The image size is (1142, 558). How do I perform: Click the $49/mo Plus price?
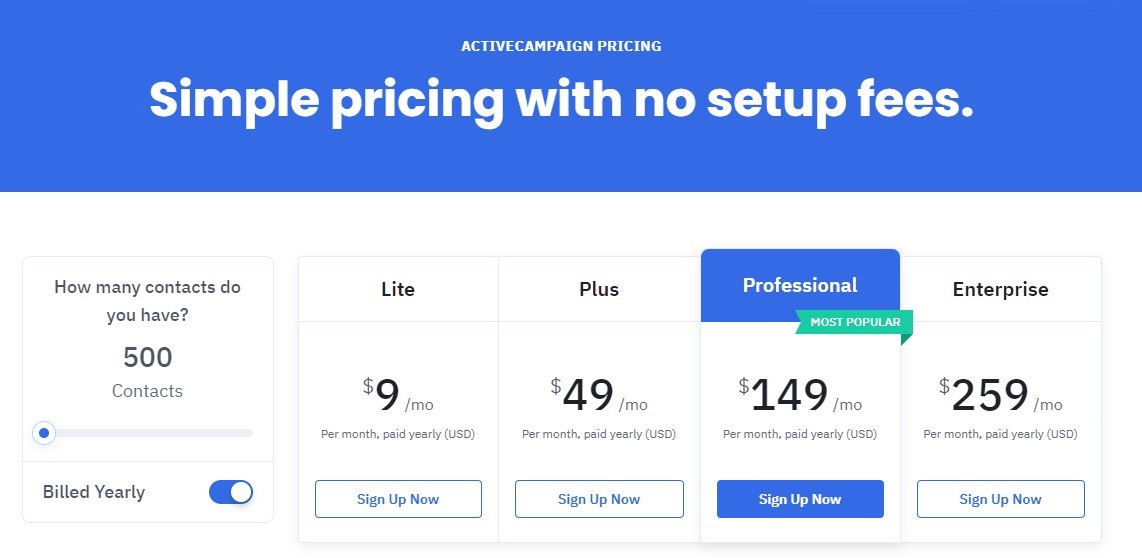click(x=599, y=396)
